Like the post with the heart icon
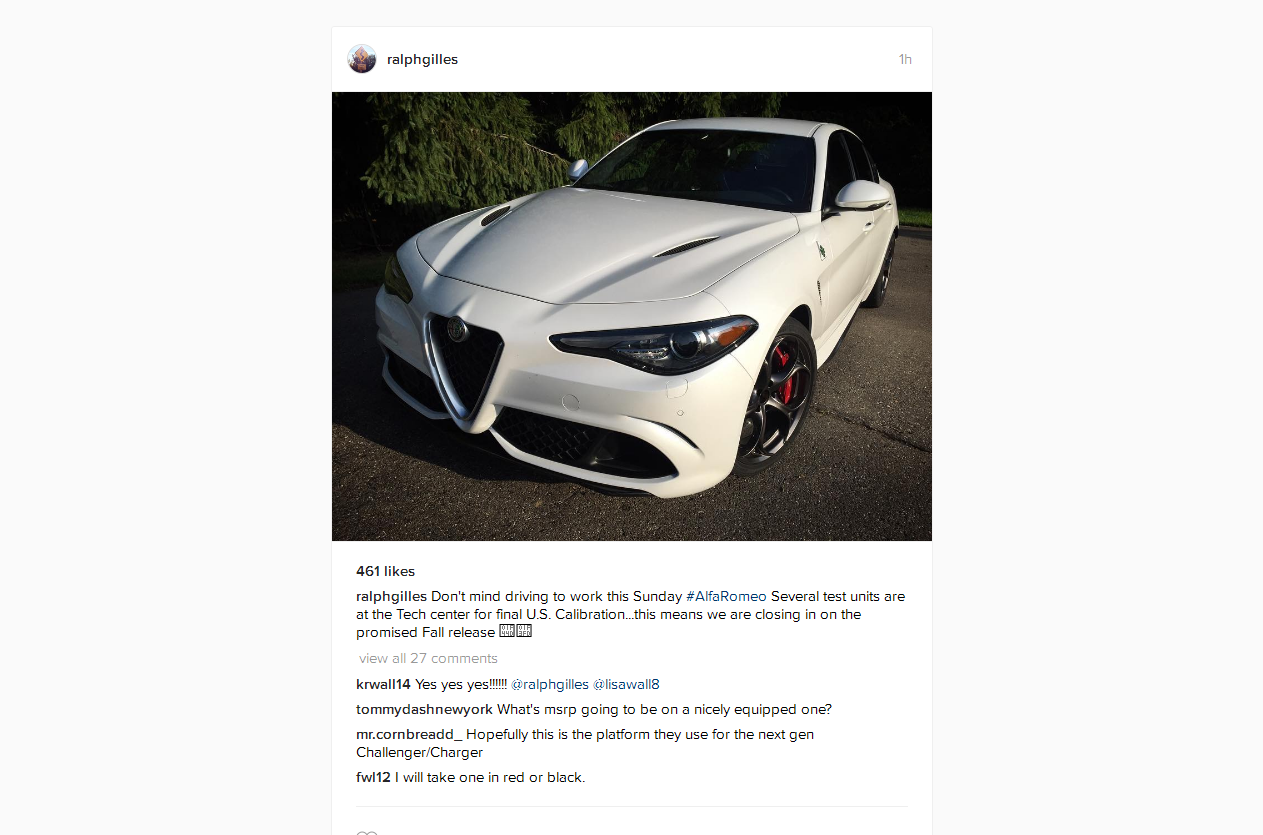Screen dimensions: 1263x835 tap(367, 832)
